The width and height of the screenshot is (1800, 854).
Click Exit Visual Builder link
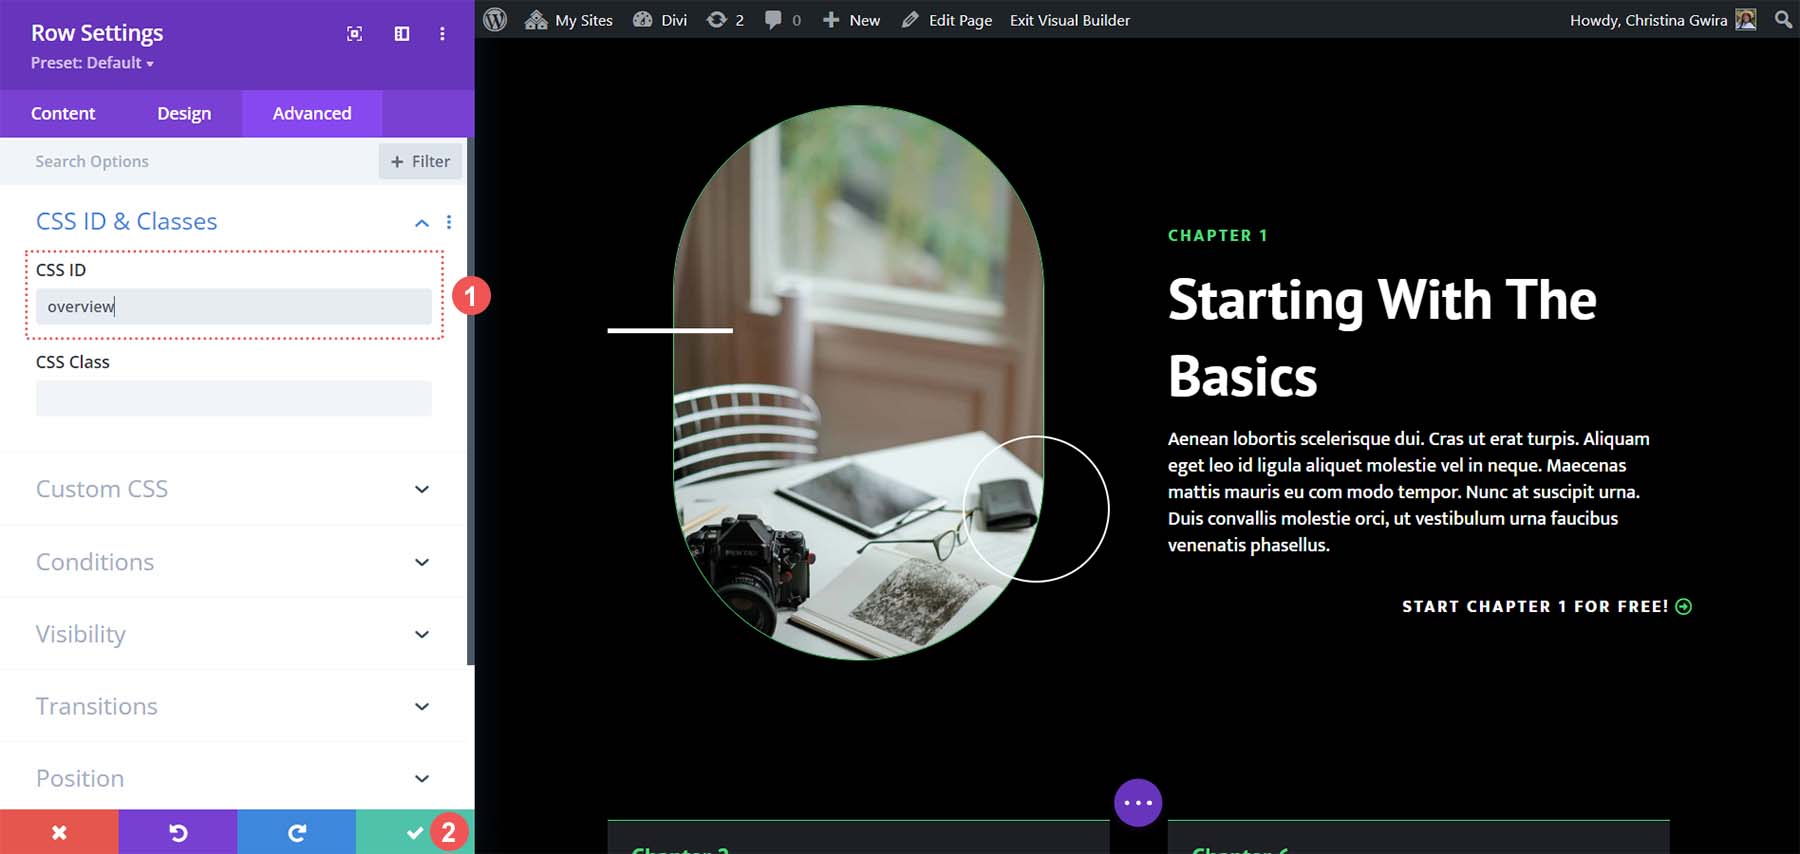pyautogui.click(x=1070, y=20)
